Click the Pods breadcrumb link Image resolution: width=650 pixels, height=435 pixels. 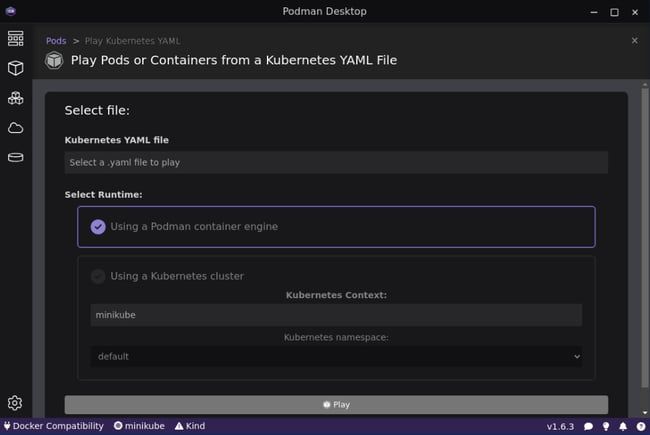click(56, 41)
